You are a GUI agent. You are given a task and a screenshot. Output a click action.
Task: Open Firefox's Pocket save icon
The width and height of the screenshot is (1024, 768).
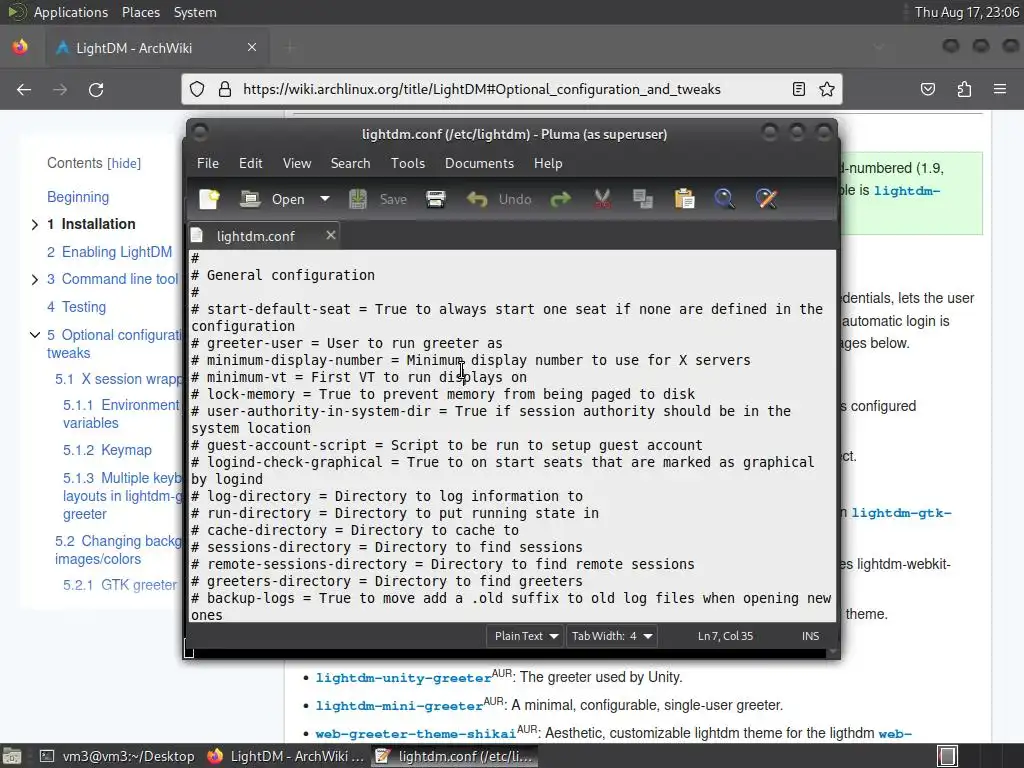point(928,89)
